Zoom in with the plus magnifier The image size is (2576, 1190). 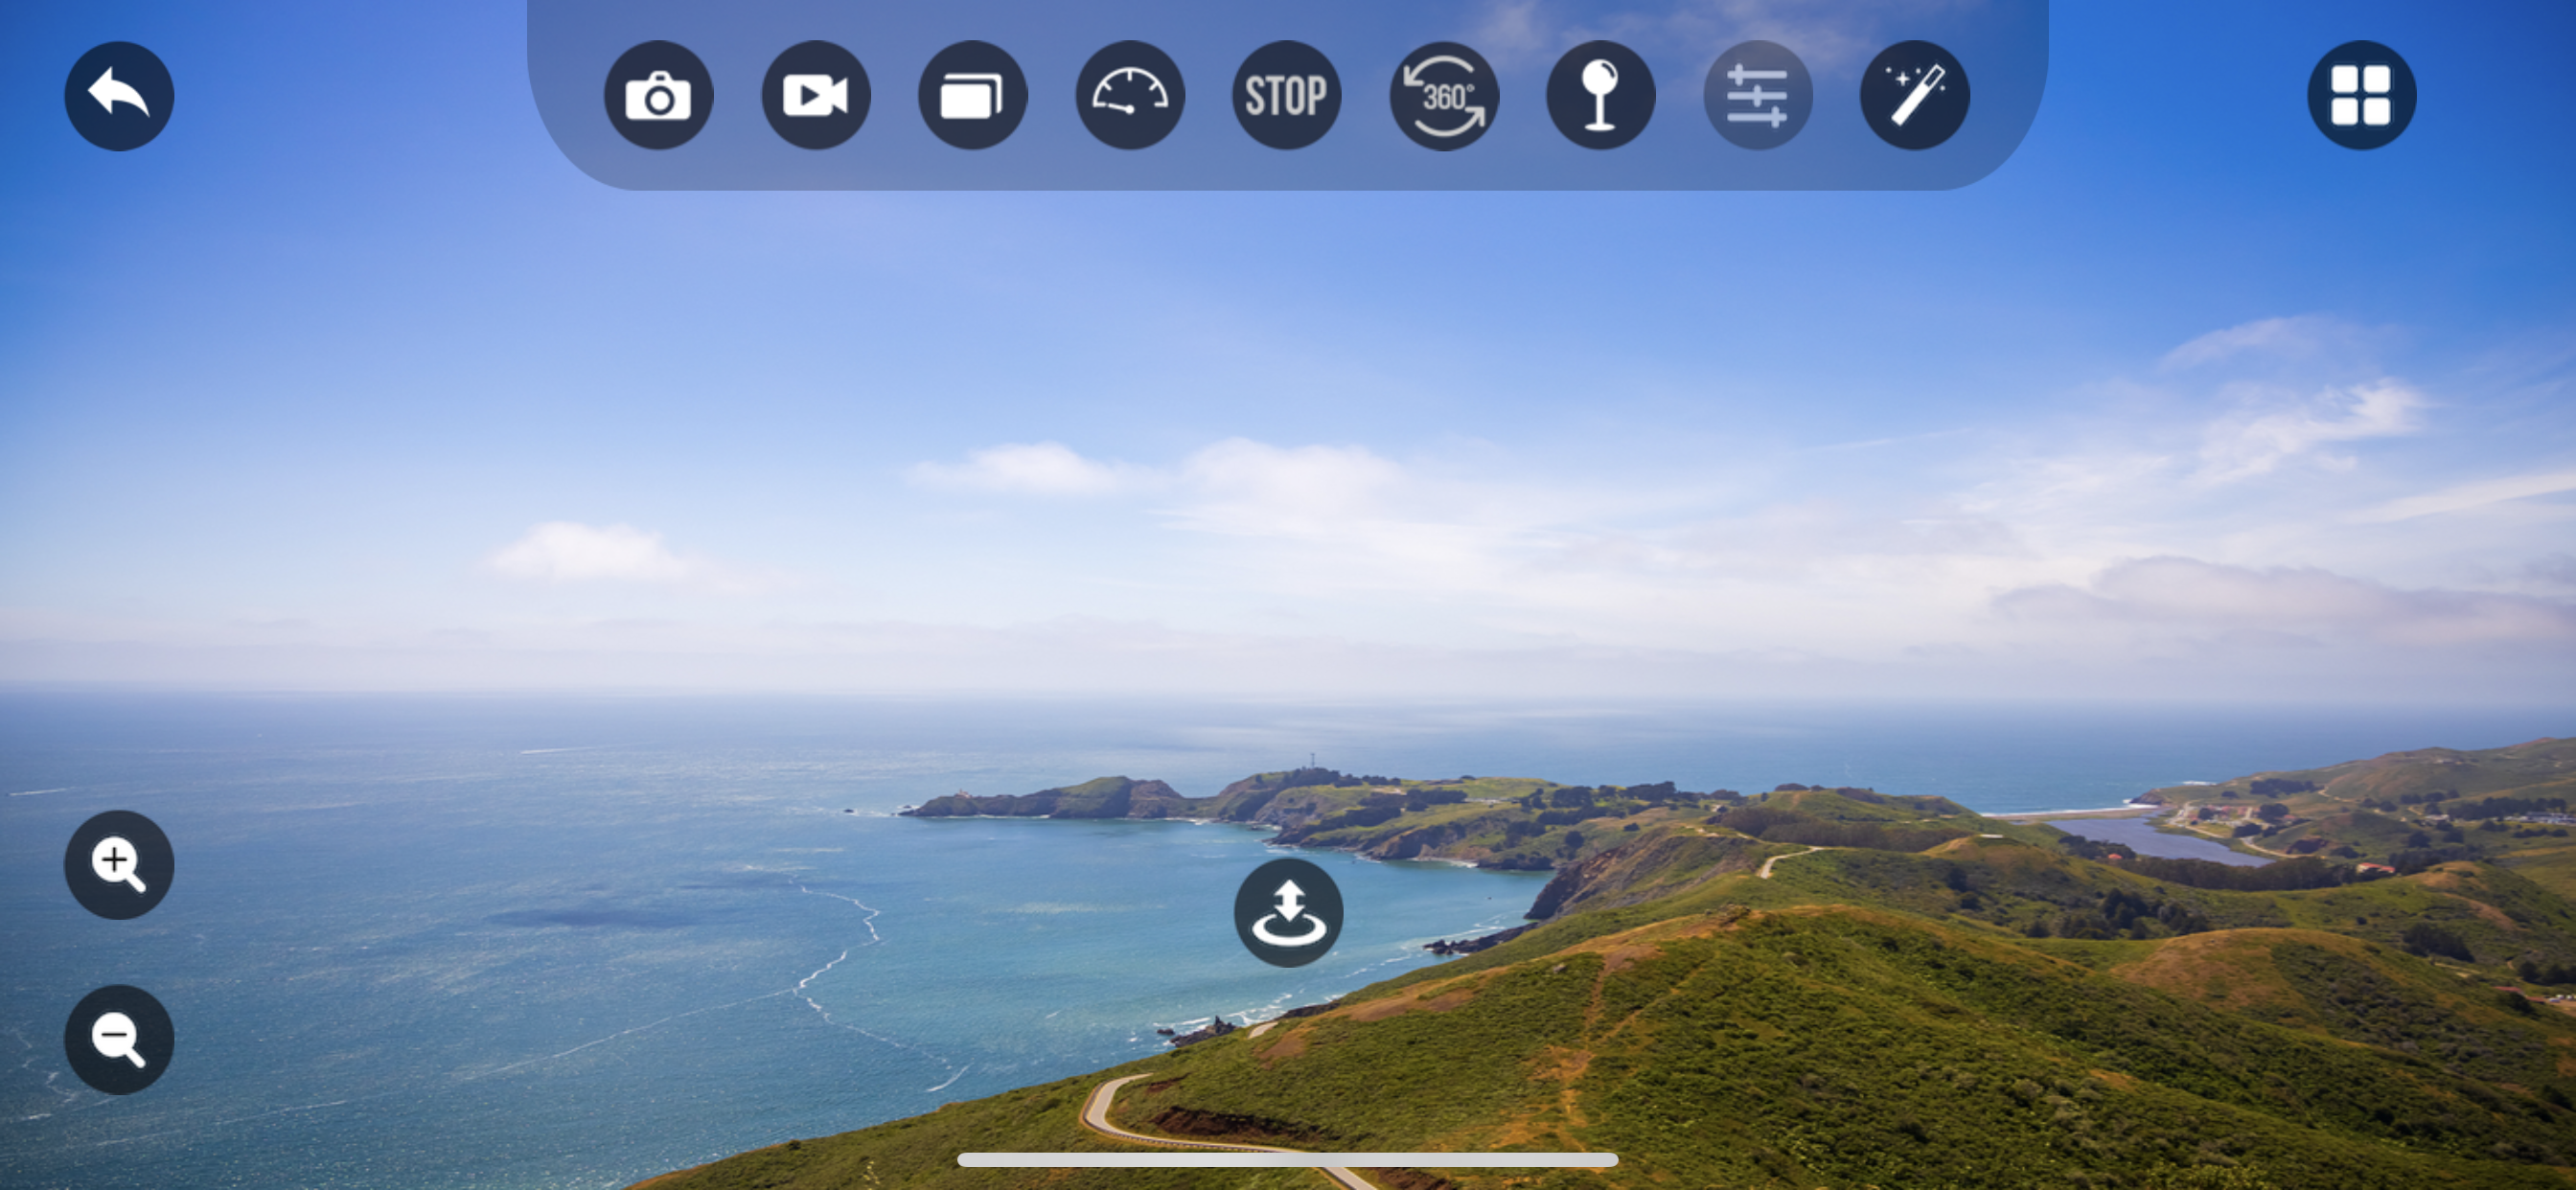119,865
